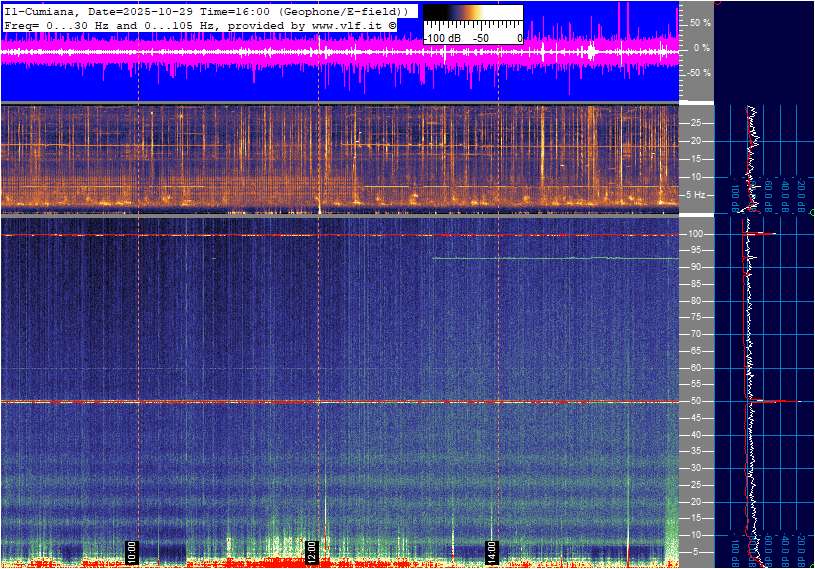Select the 100 Hz frequency axis label

[x=695, y=234]
